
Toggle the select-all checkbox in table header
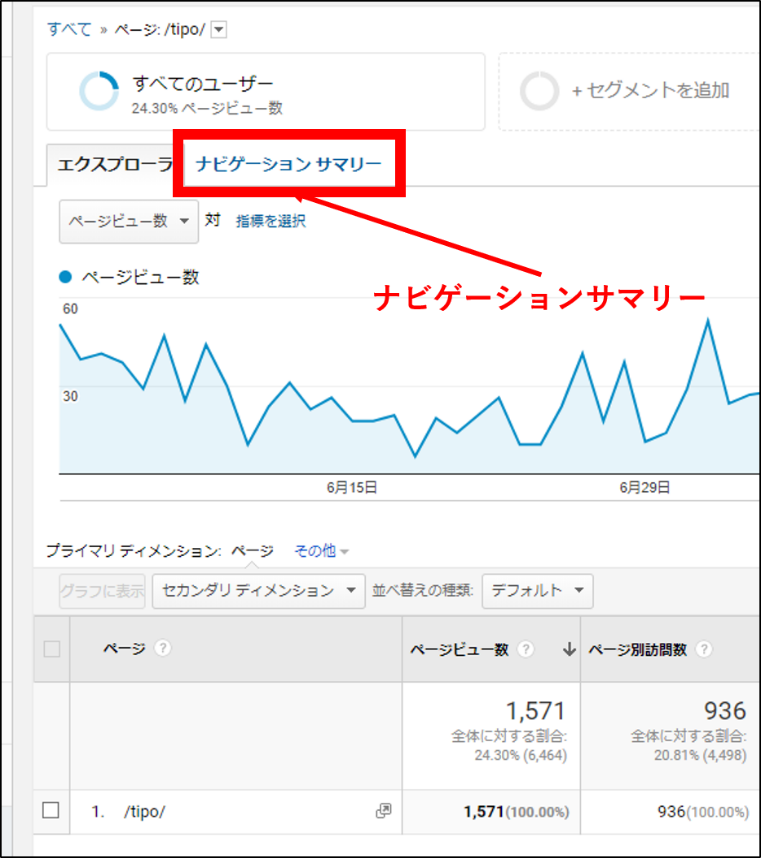(x=52, y=649)
